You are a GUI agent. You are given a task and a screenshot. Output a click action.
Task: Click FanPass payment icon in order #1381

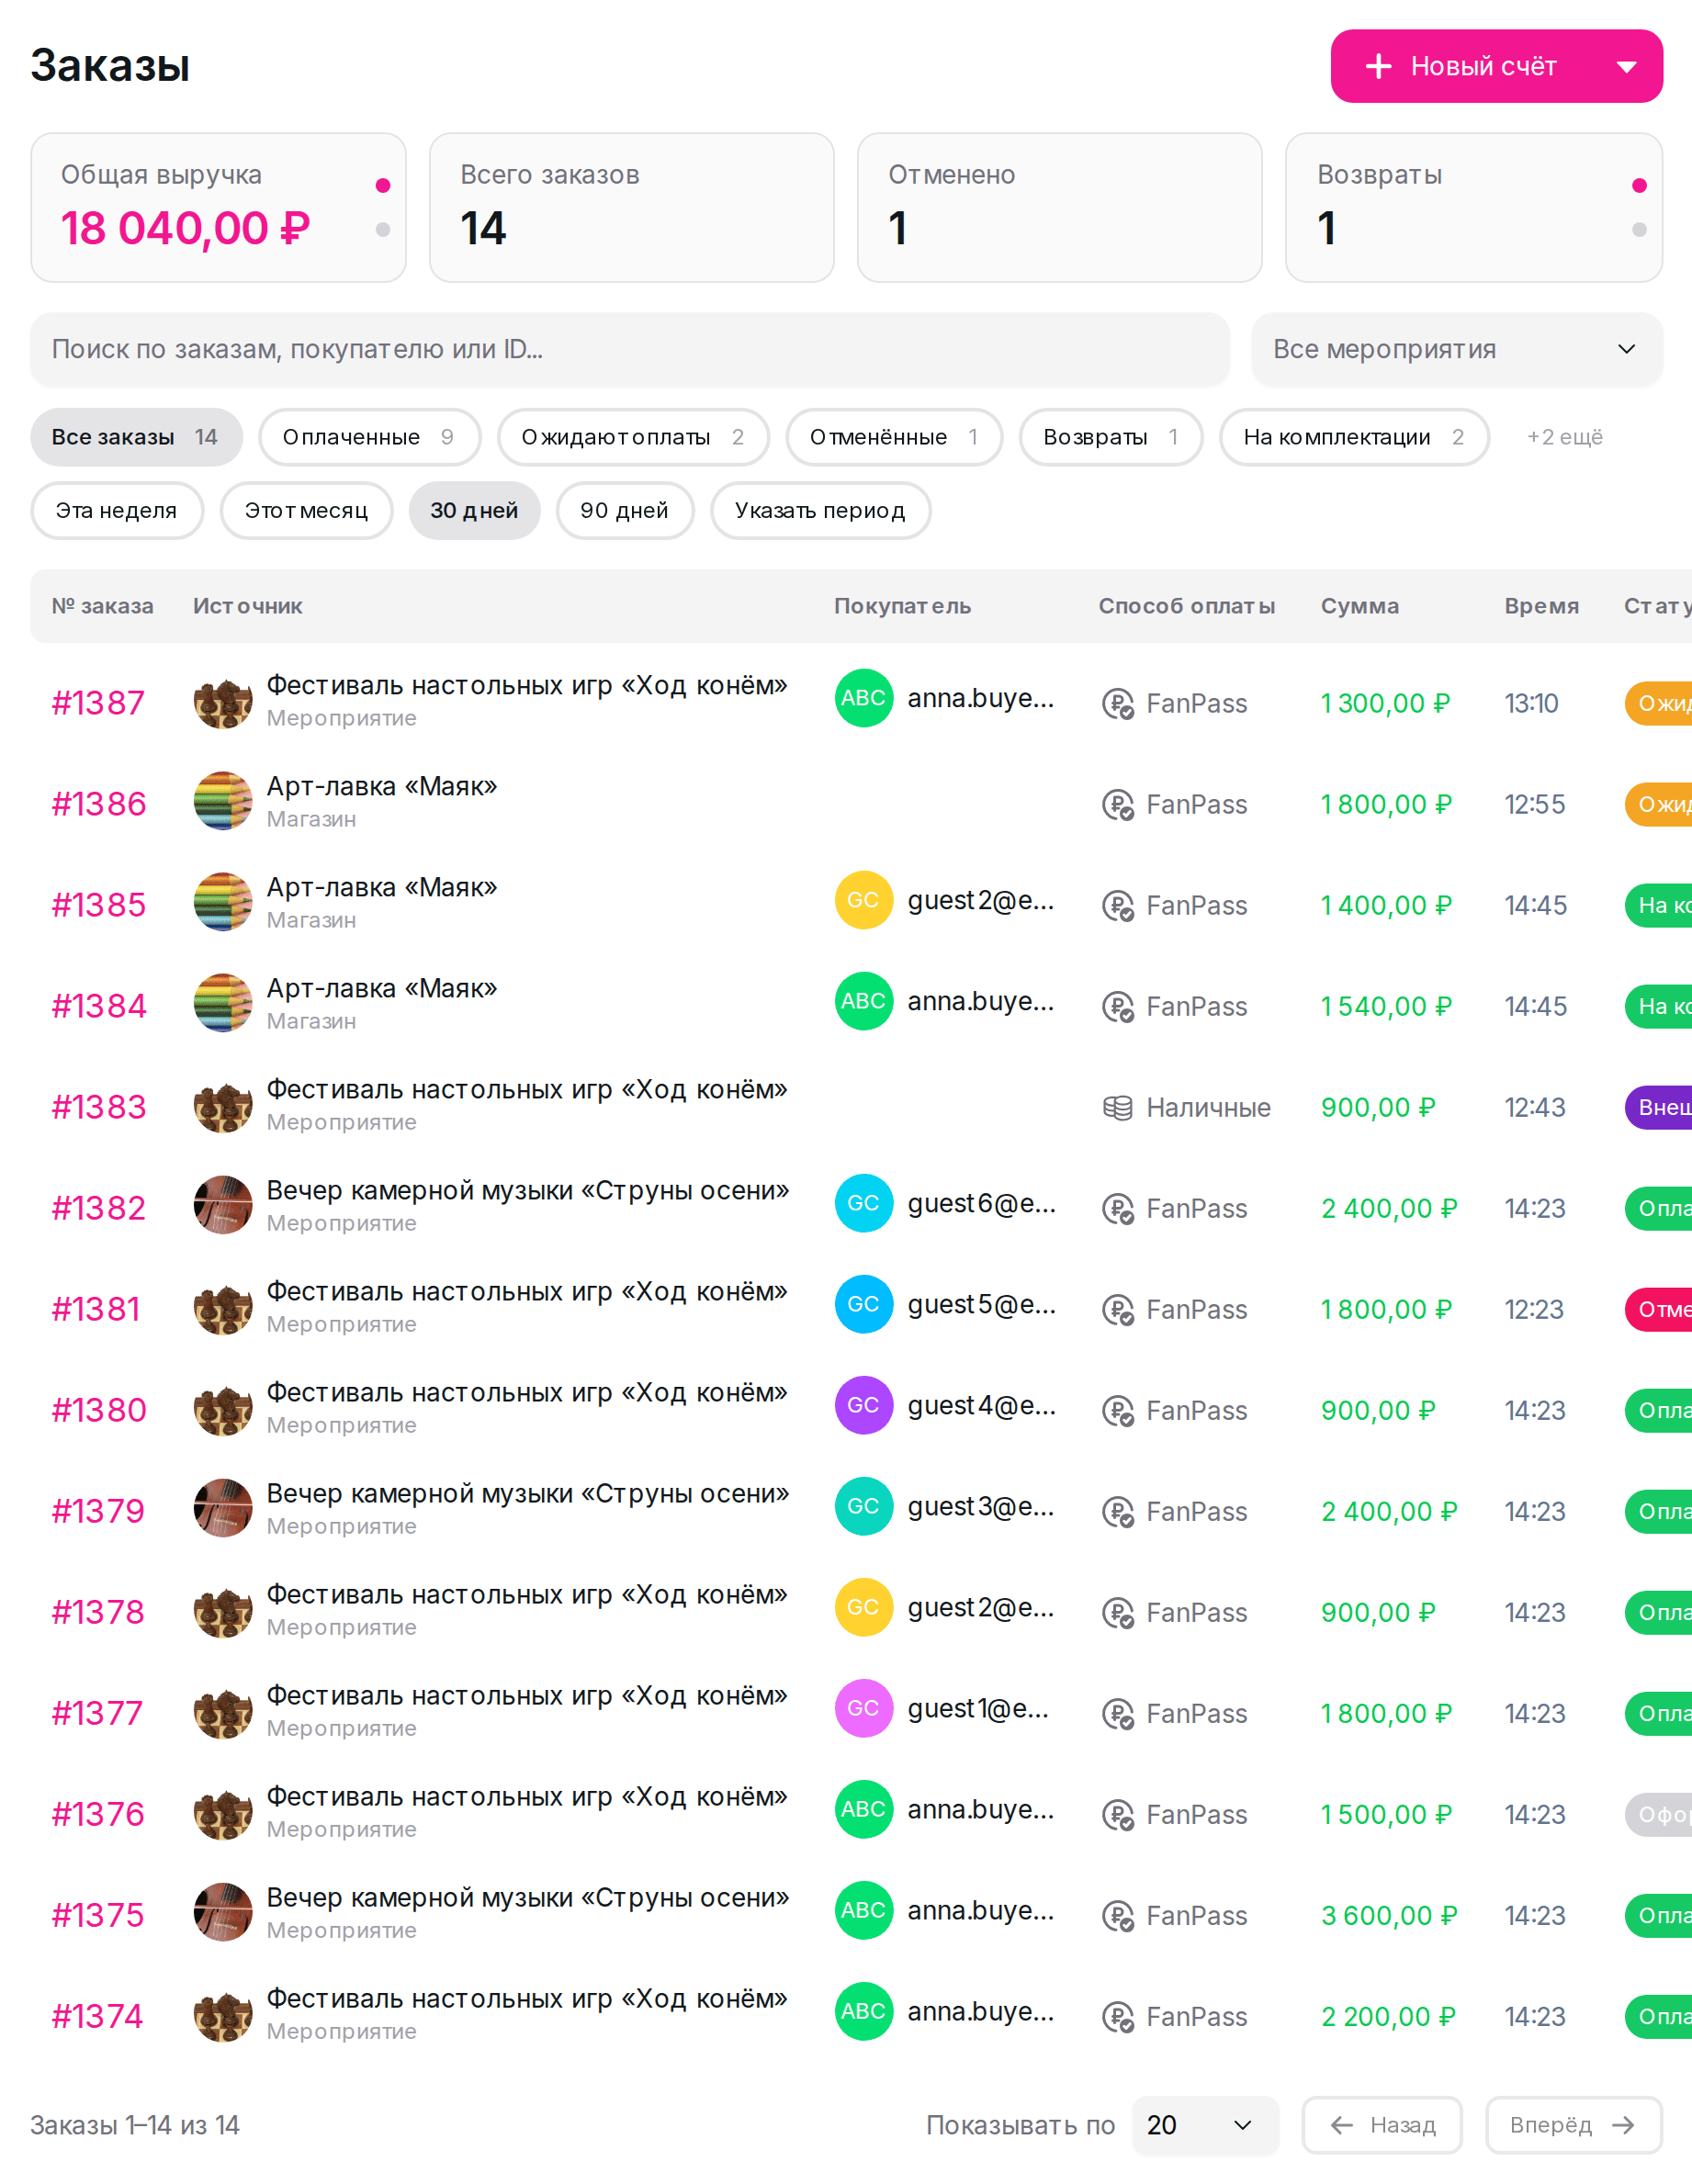pos(1117,1310)
